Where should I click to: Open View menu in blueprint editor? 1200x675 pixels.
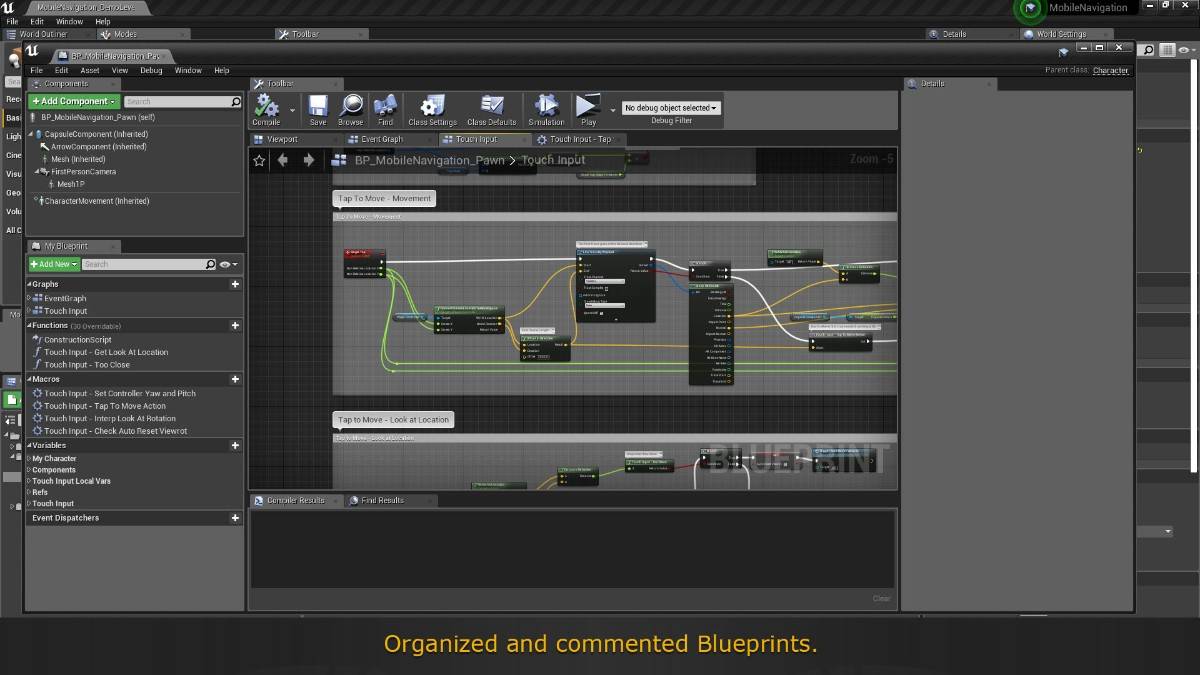click(x=120, y=70)
